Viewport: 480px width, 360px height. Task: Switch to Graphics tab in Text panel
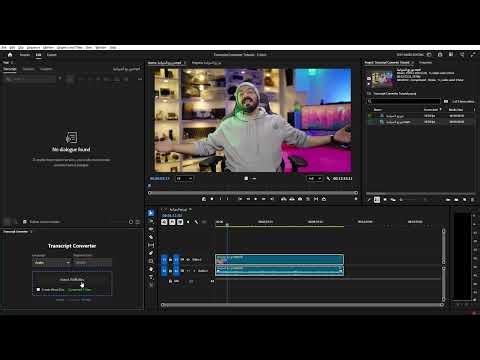coord(46,69)
